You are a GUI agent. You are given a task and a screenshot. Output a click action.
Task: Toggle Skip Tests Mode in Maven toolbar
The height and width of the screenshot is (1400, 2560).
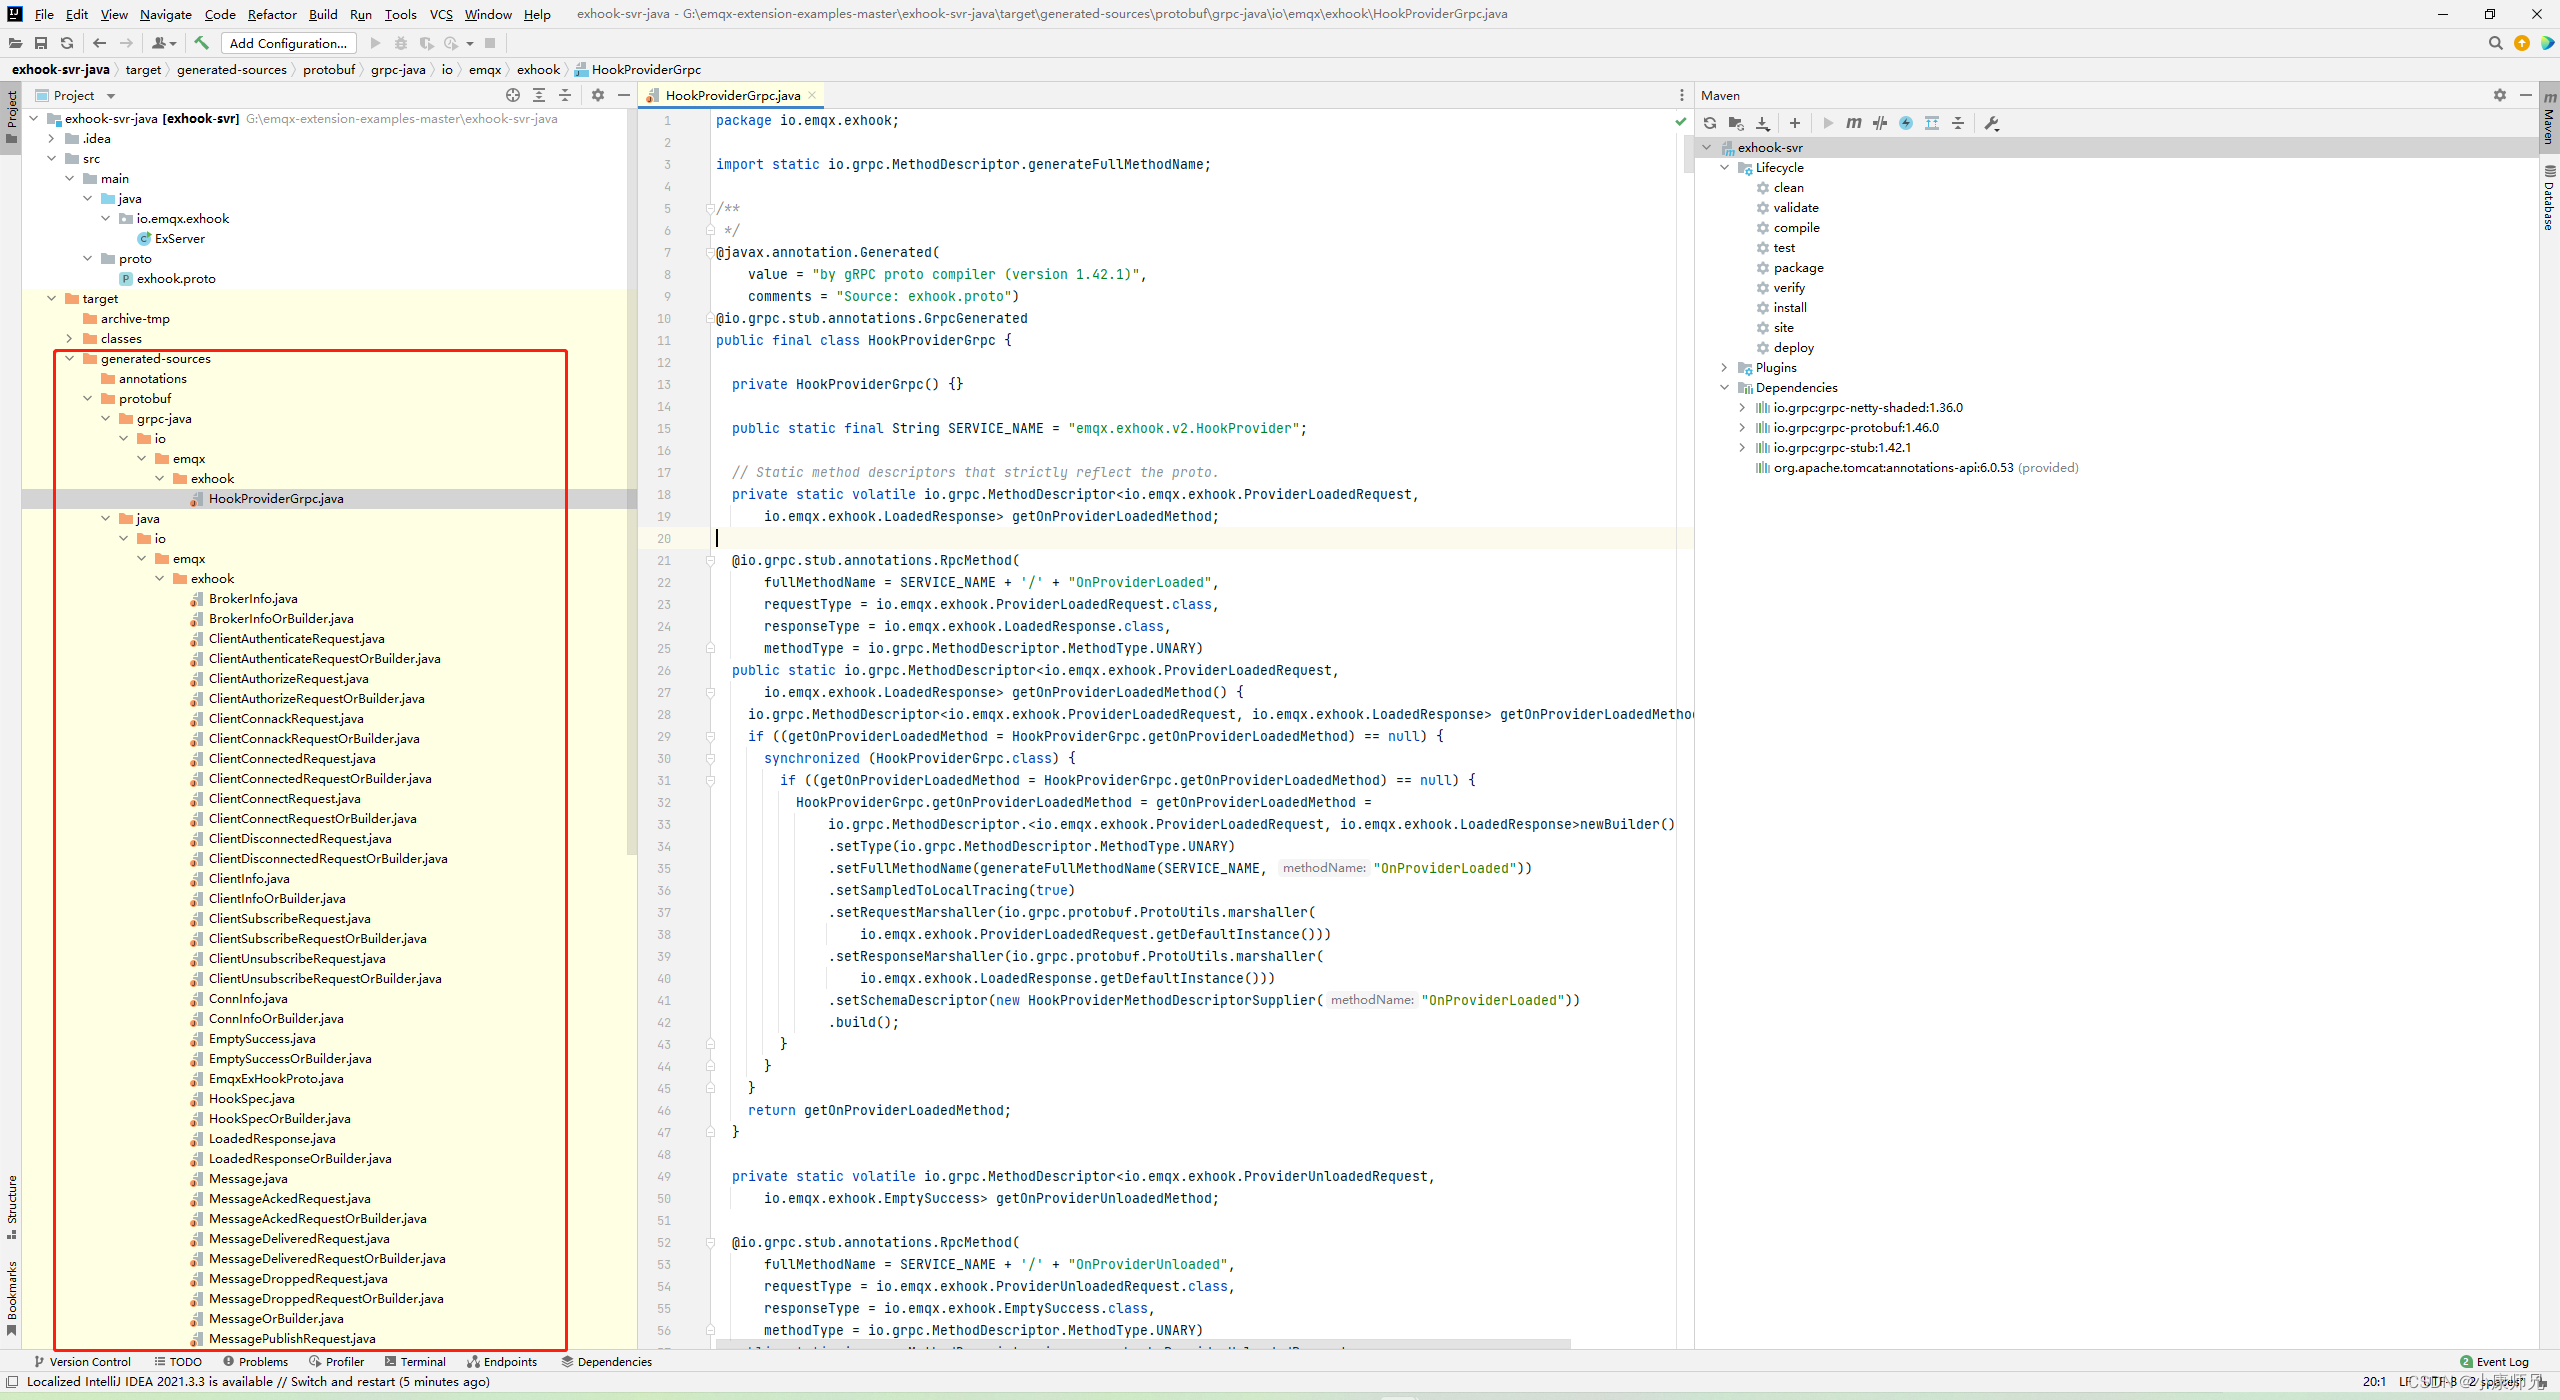[1880, 123]
